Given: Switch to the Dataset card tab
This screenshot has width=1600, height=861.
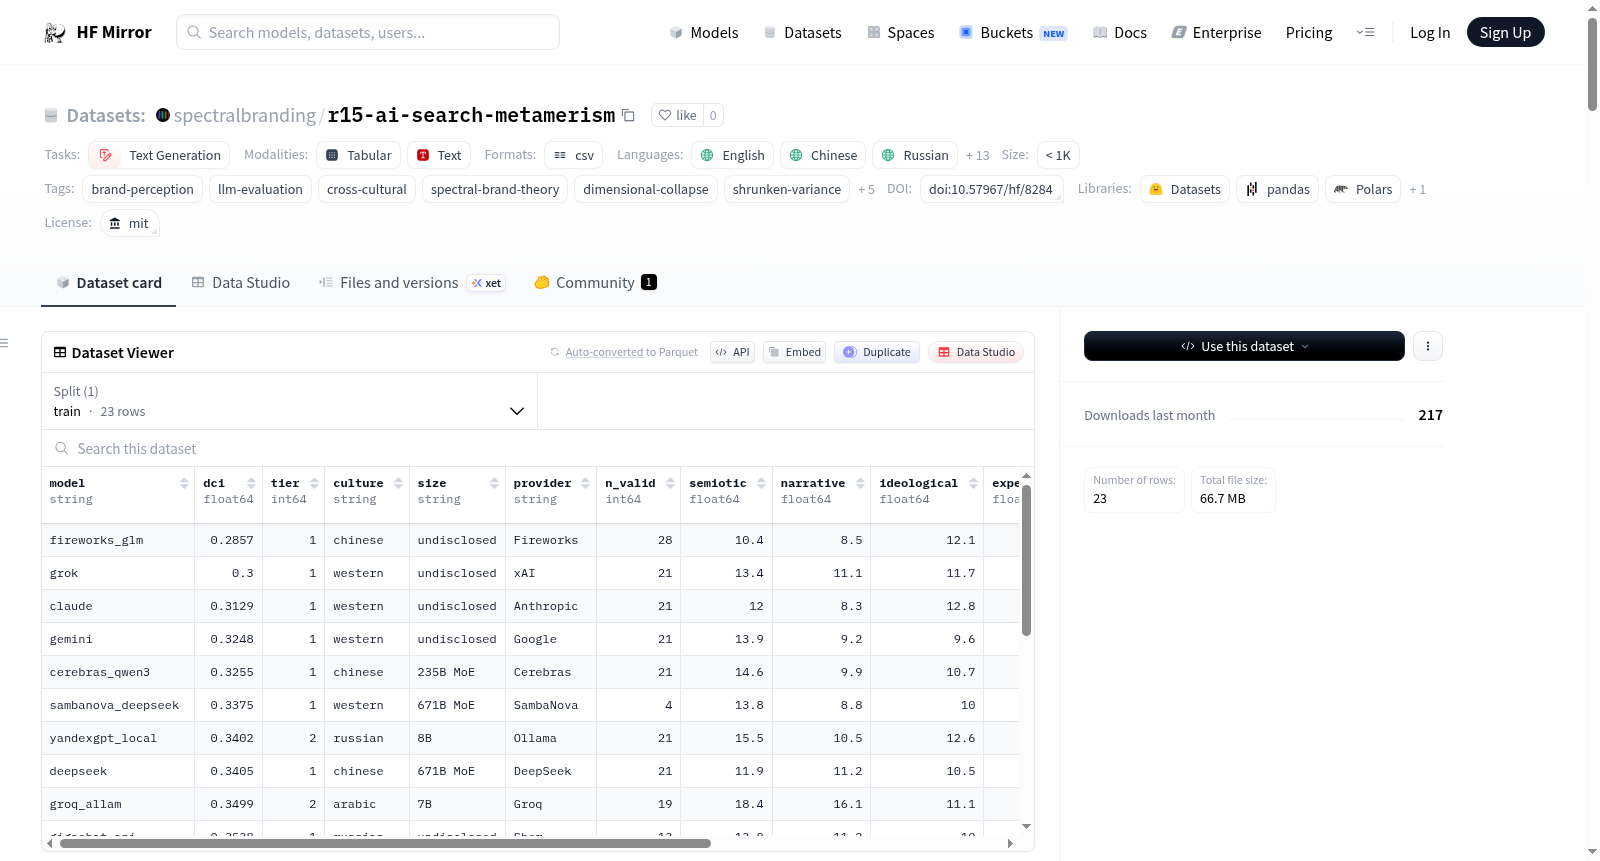Looking at the screenshot, I should tap(109, 283).
